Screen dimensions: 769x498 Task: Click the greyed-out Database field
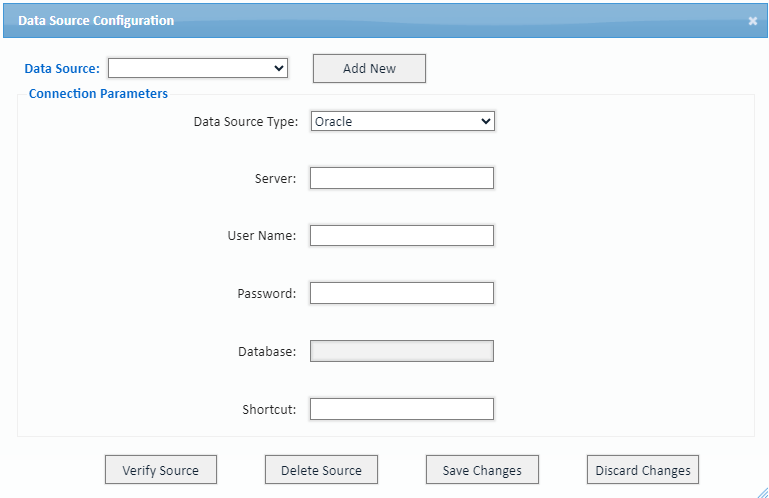click(x=402, y=351)
